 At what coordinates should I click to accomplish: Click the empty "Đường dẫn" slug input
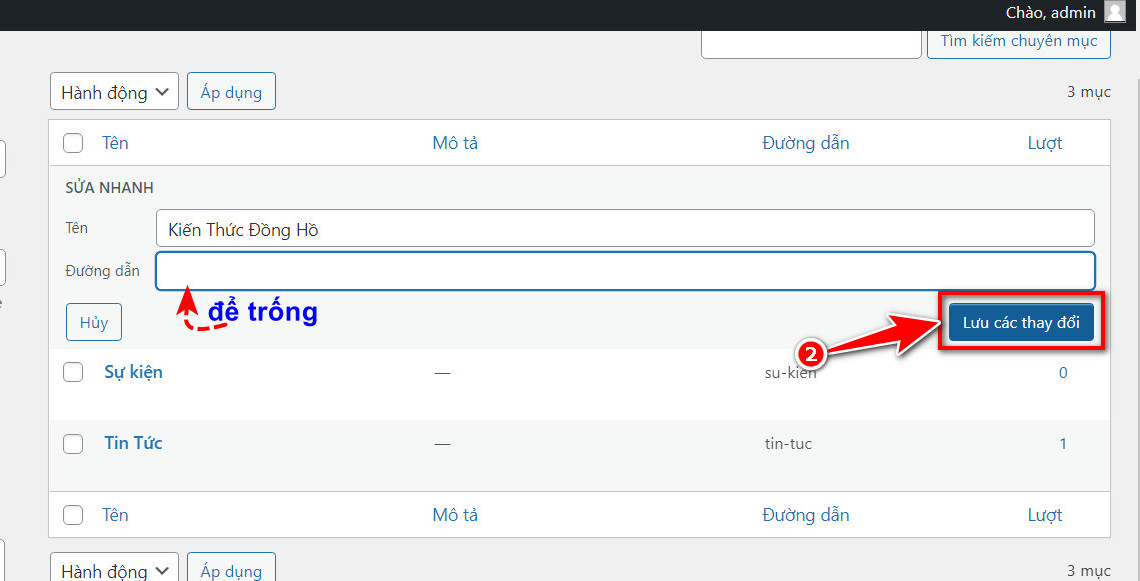pos(625,271)
